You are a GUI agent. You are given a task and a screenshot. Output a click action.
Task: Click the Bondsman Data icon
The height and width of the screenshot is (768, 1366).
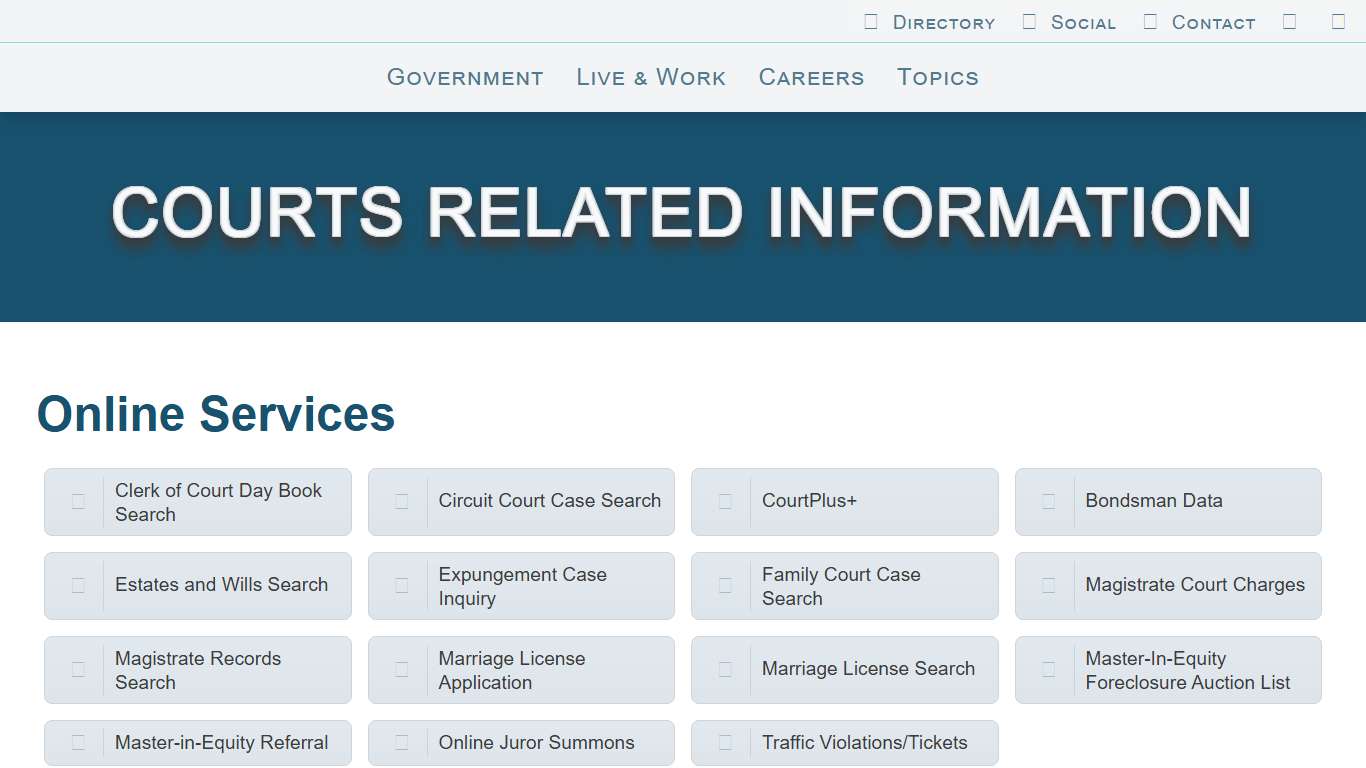tap(1048, 501)
